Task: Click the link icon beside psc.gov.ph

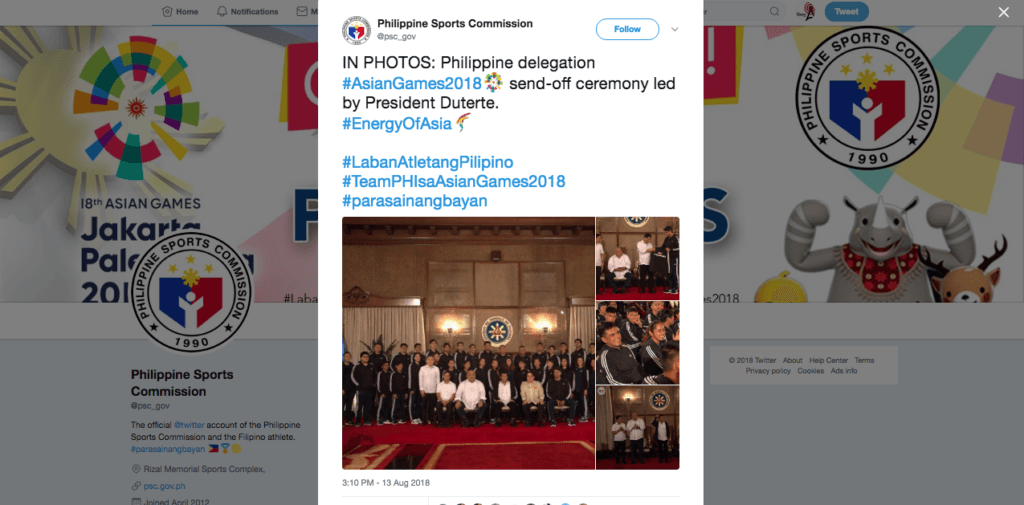Action: pos(136,486)
